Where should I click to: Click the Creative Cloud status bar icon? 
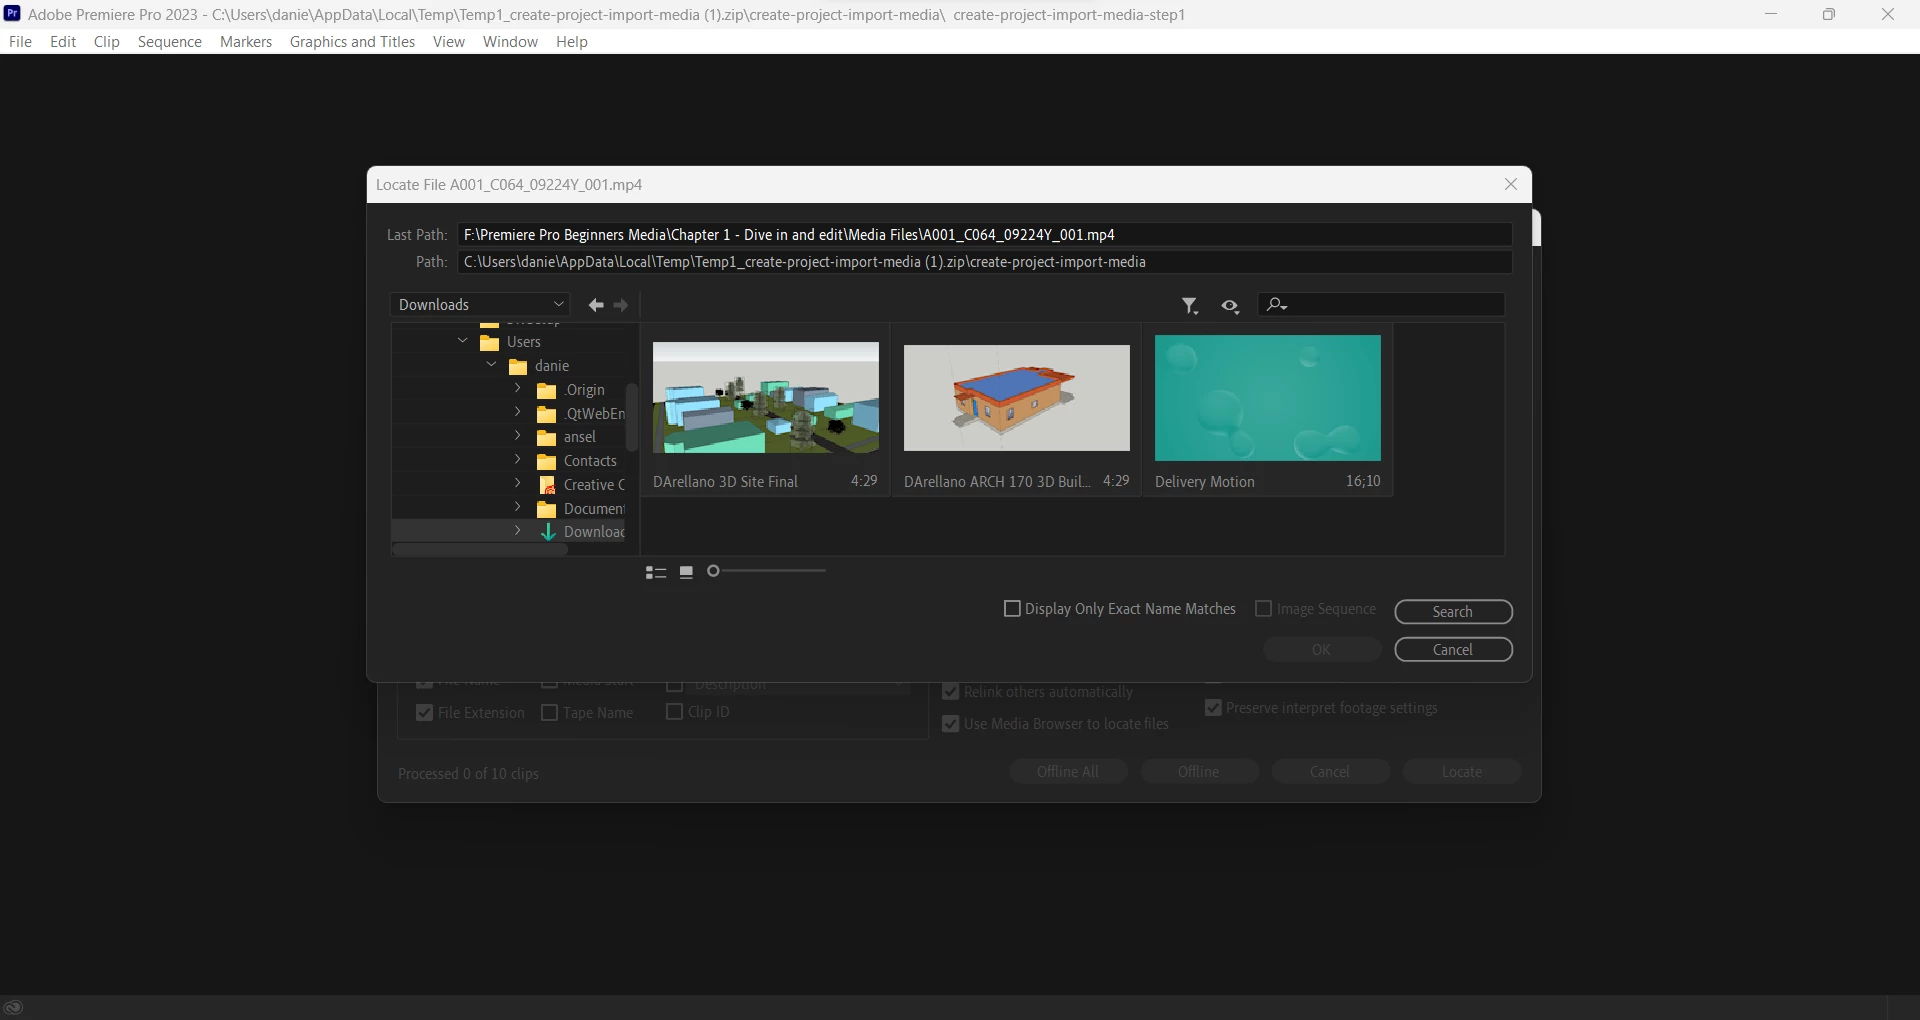(x=13, y=1007)
